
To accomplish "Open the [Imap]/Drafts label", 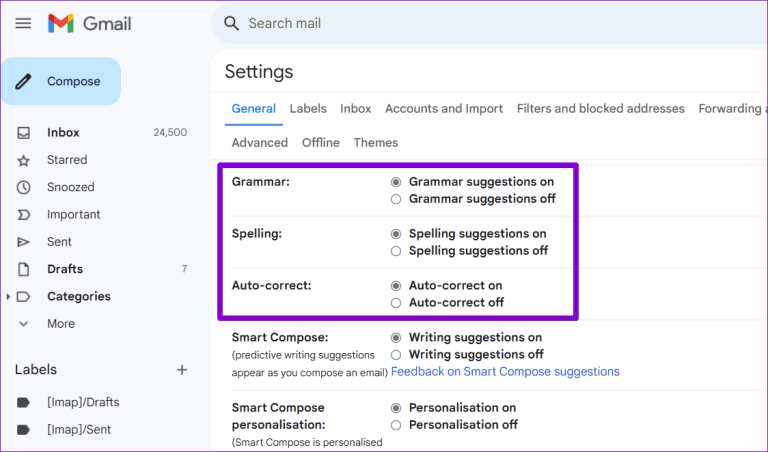I will 83,402.
